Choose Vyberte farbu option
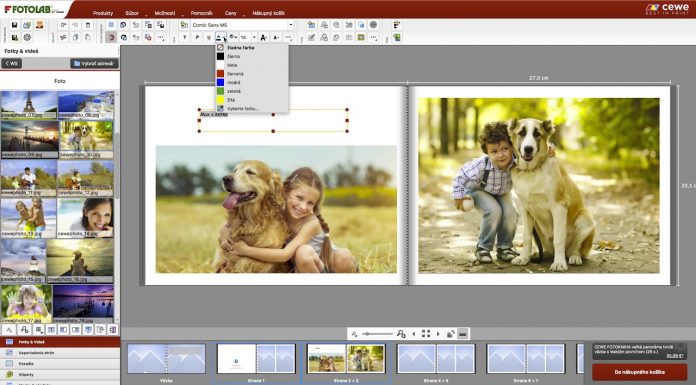 pyautogui.click(x=252, y=108)
